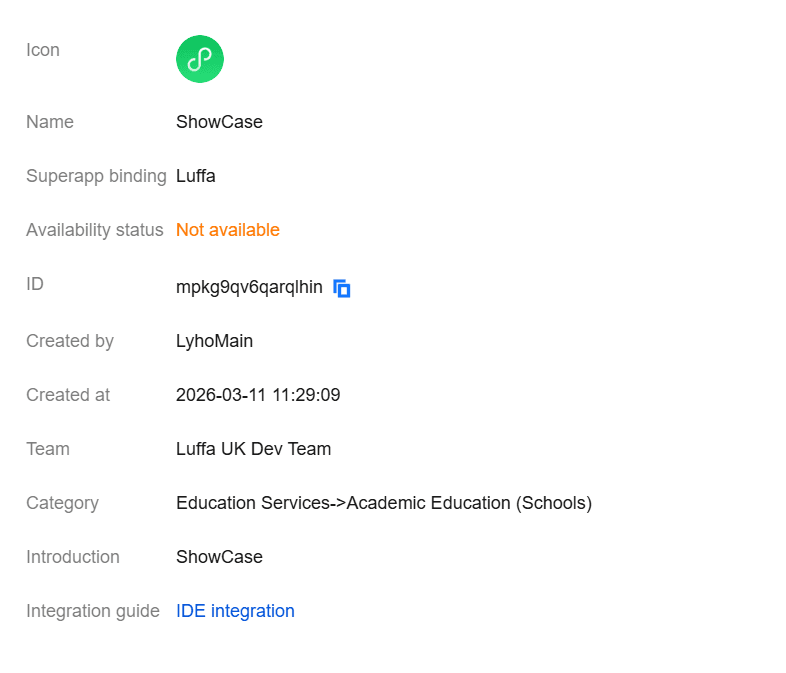Viewport: 786px width, 673px height.
Task: Open the IDE integration link
Action: point(235,611)
